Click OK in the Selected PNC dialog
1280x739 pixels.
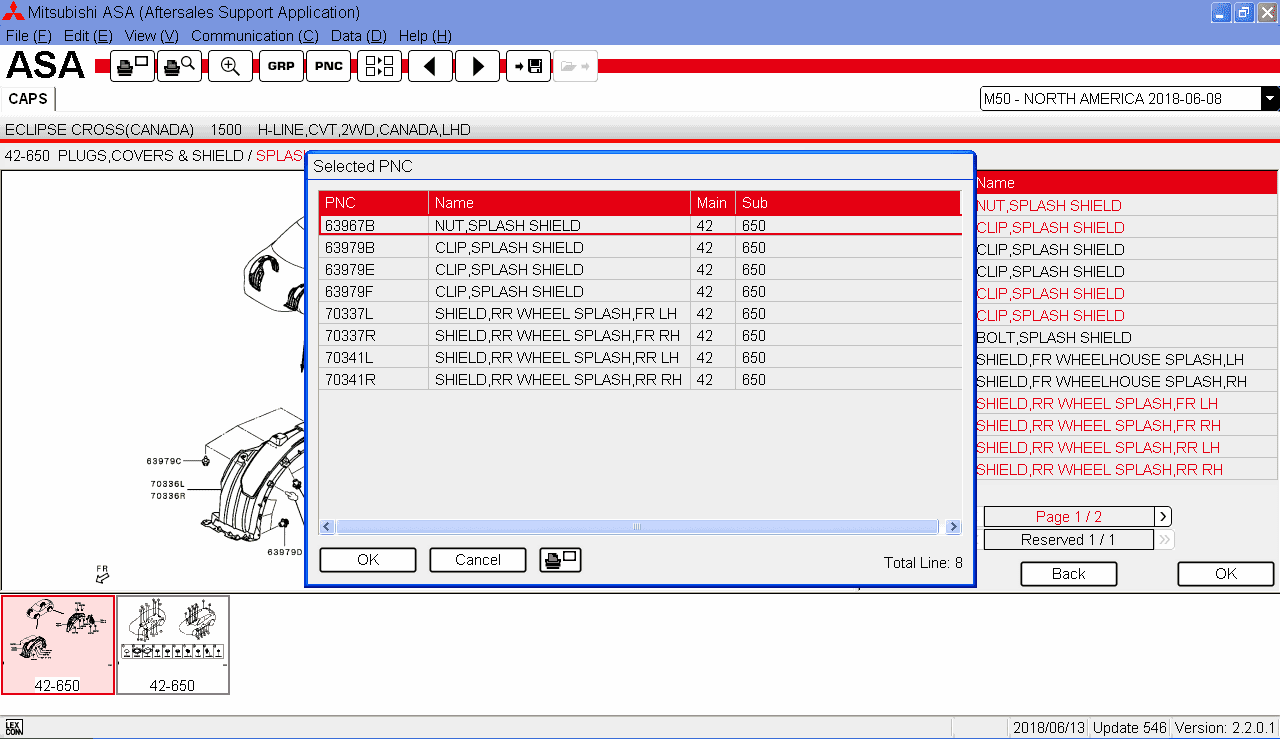368,560
